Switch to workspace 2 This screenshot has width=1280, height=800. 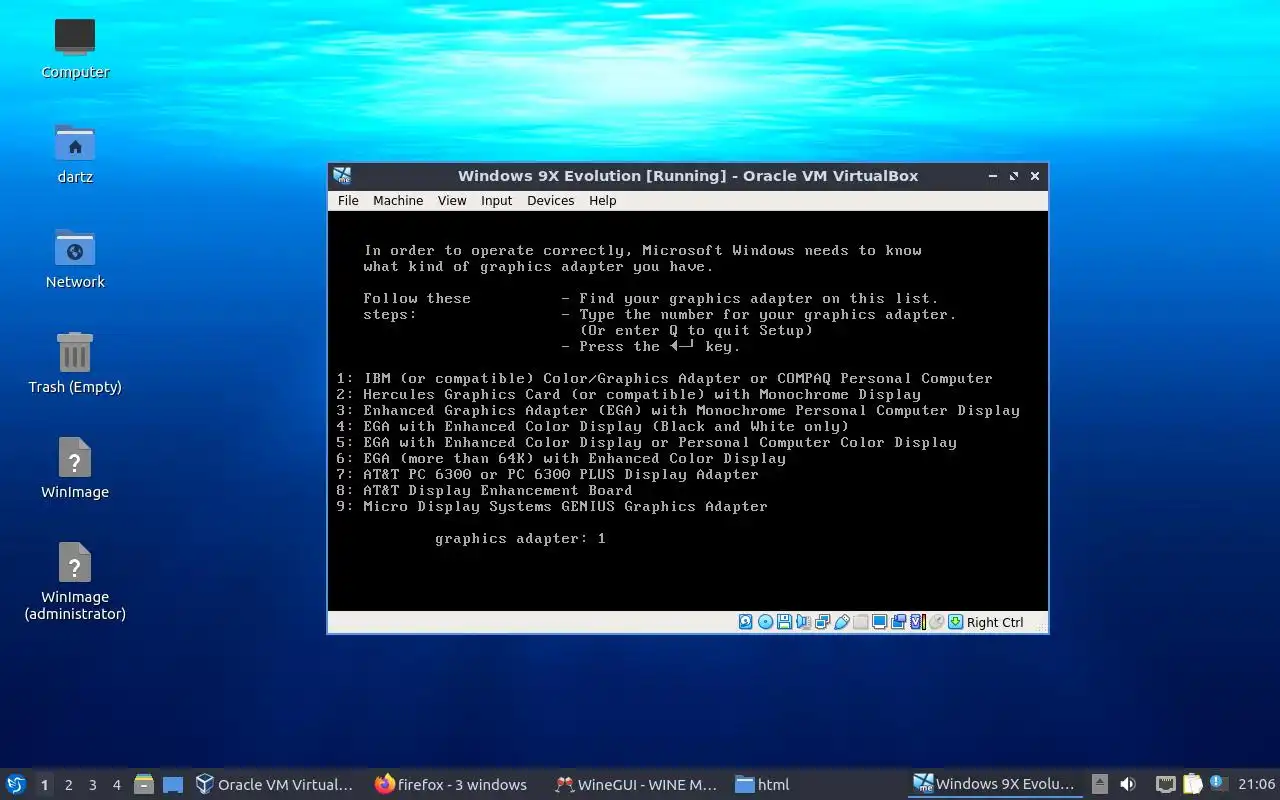coord(68,785)
